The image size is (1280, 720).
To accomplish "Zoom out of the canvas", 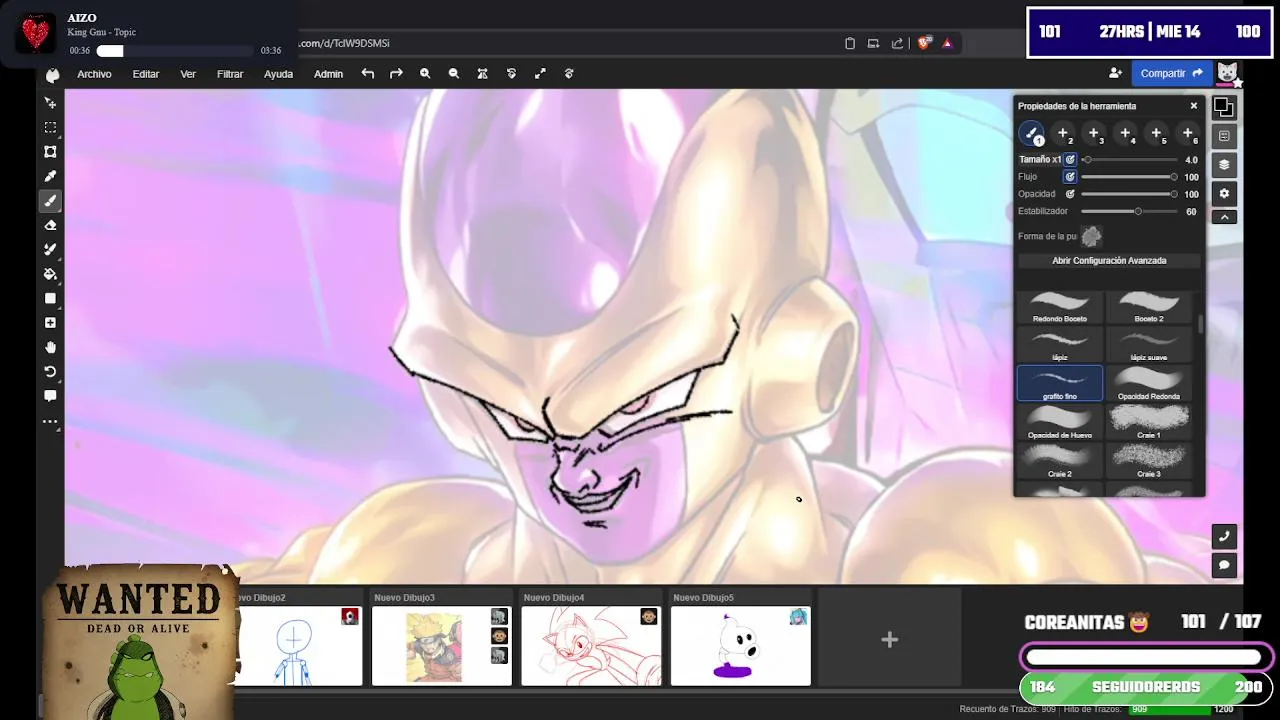I will tap(454, 73).
